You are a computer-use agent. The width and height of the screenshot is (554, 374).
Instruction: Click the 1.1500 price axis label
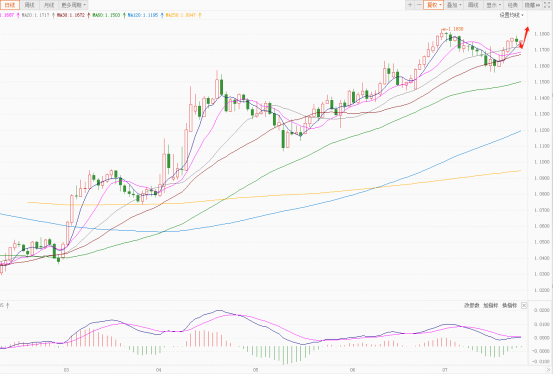(x=542, y=82)
